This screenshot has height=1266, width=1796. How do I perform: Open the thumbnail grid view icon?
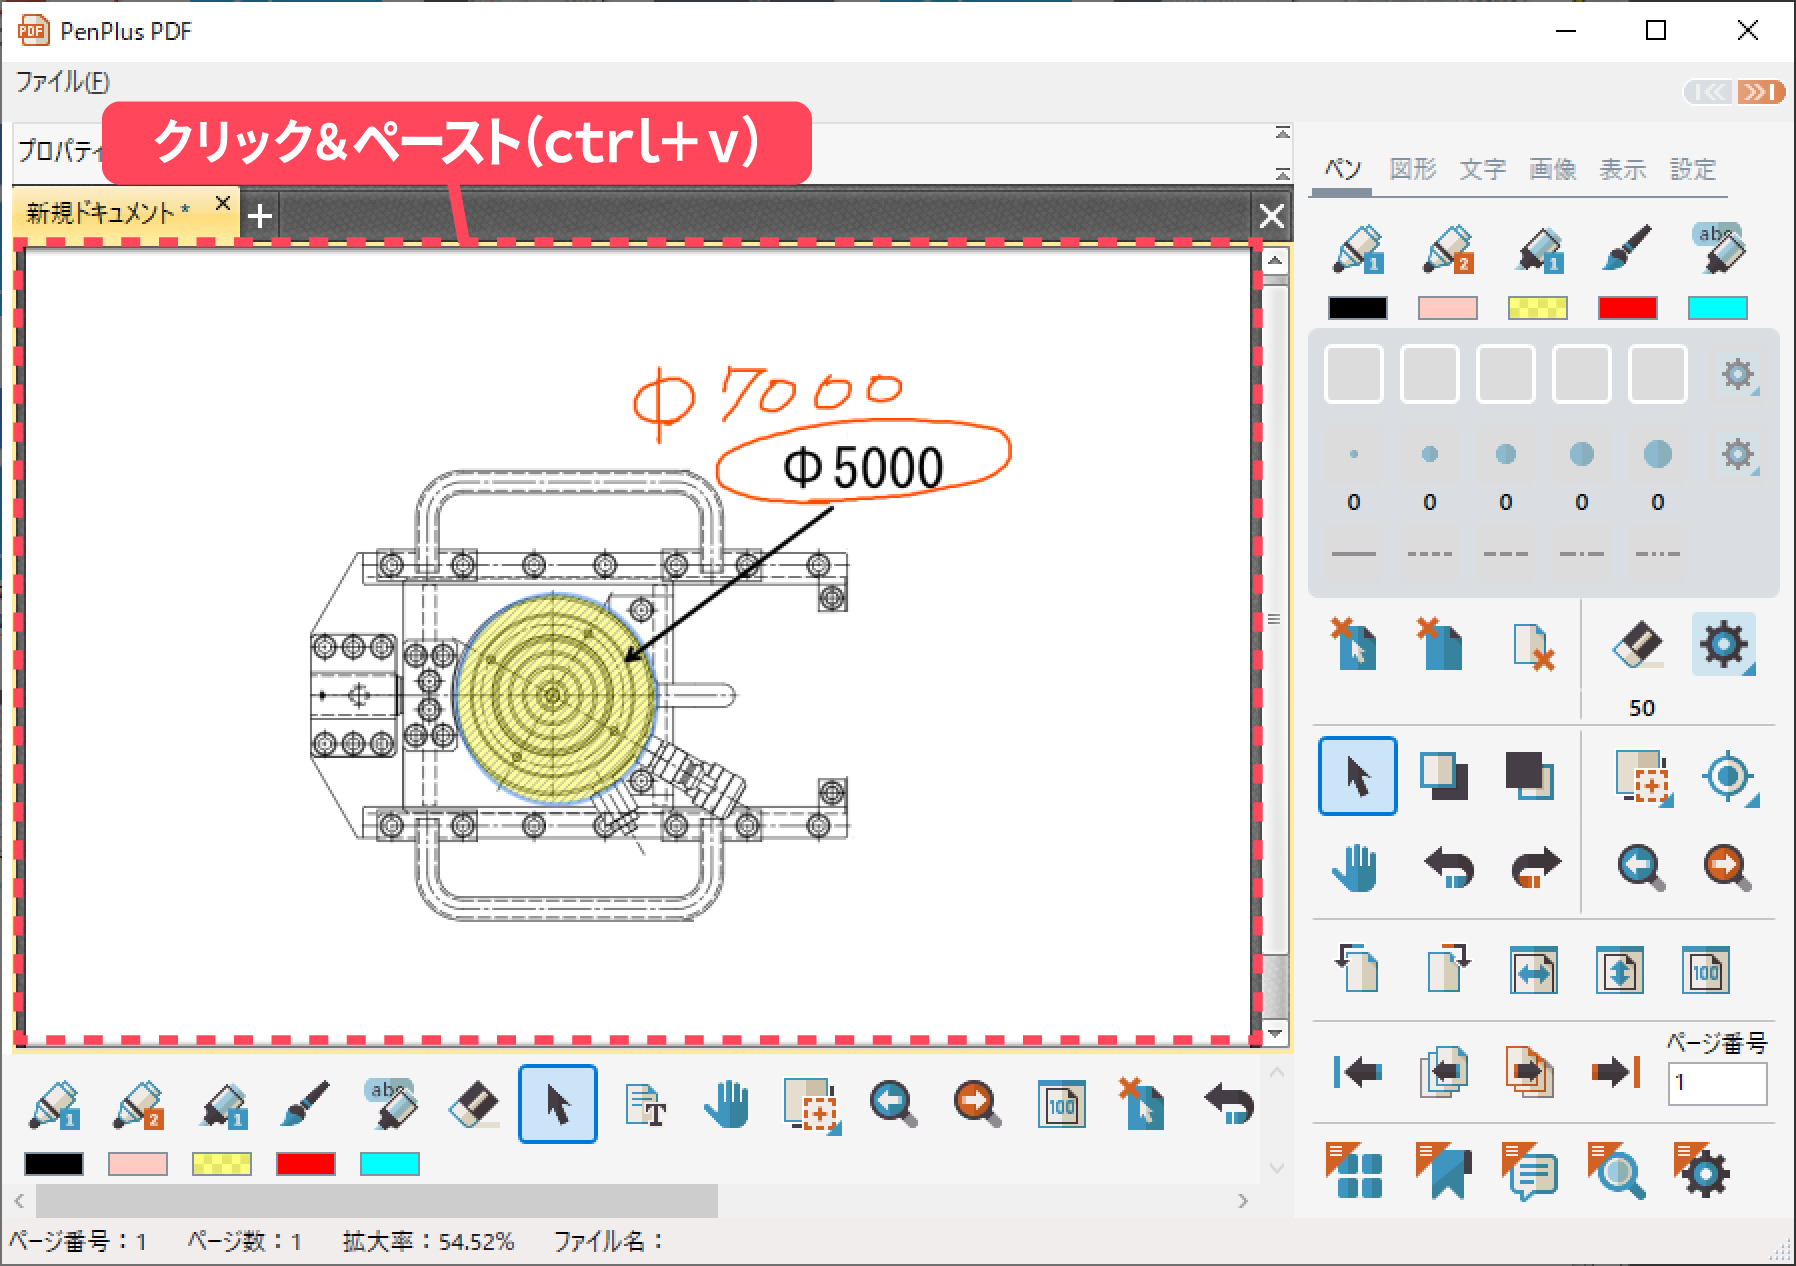click(1354, 1171)
